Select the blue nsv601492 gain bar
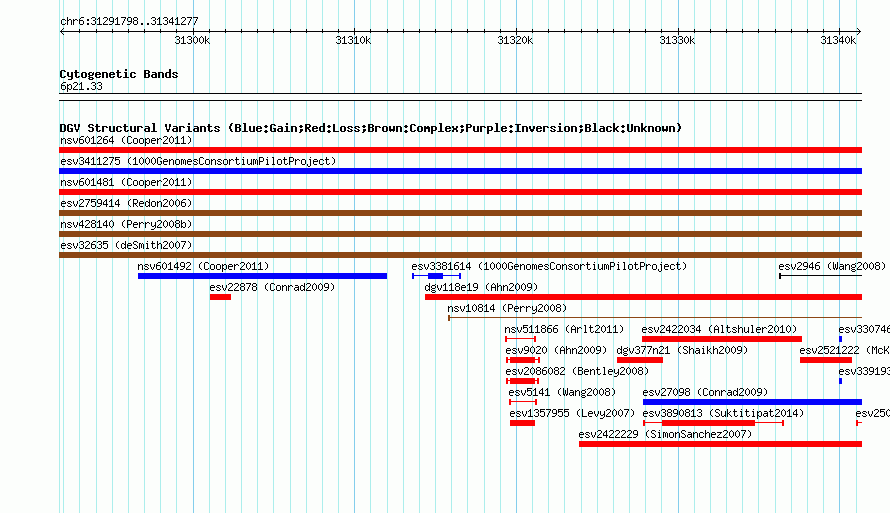Viewport: 890px width, 513px height. point(262,276)
